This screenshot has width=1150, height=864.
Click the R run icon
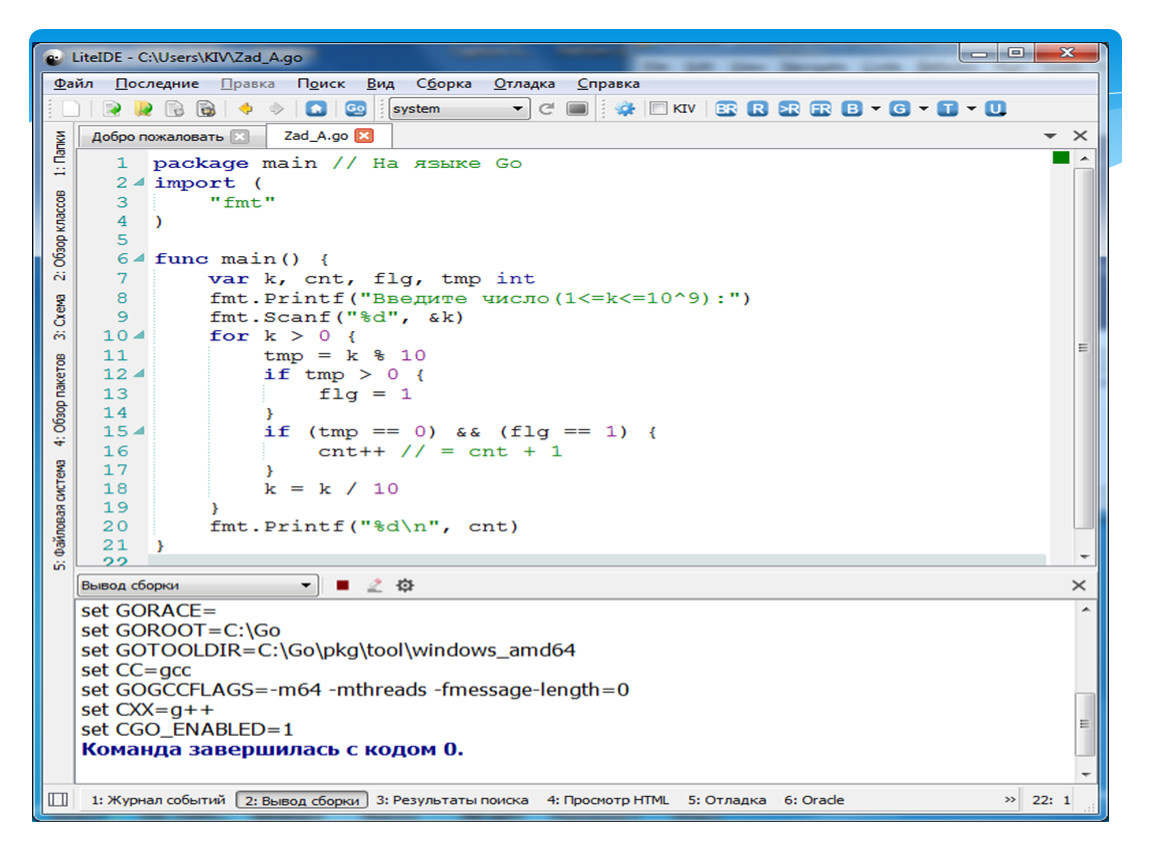click(x=758, y=109)
